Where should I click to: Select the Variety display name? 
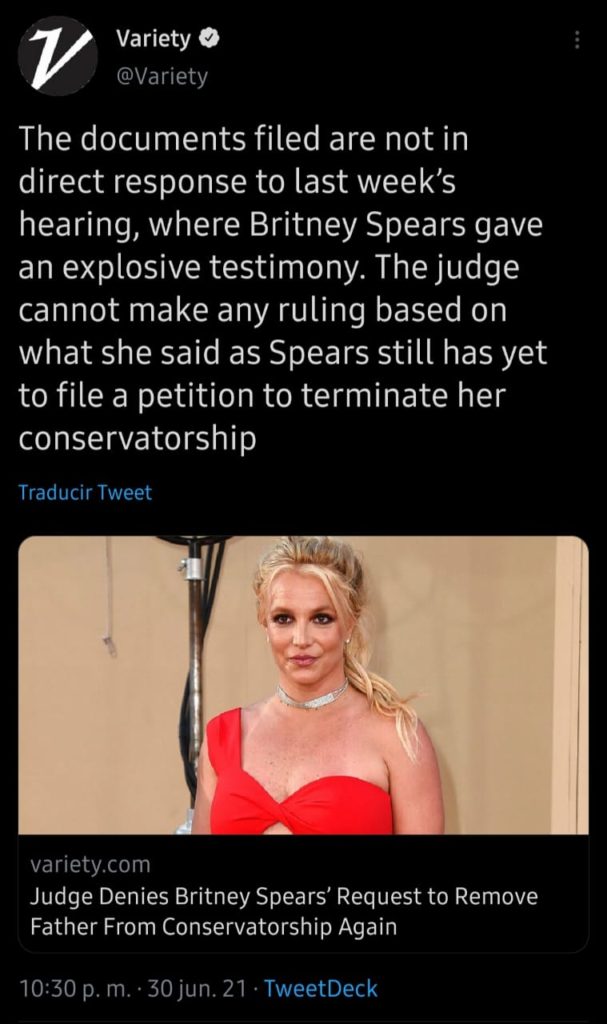(x=154, y=39)
